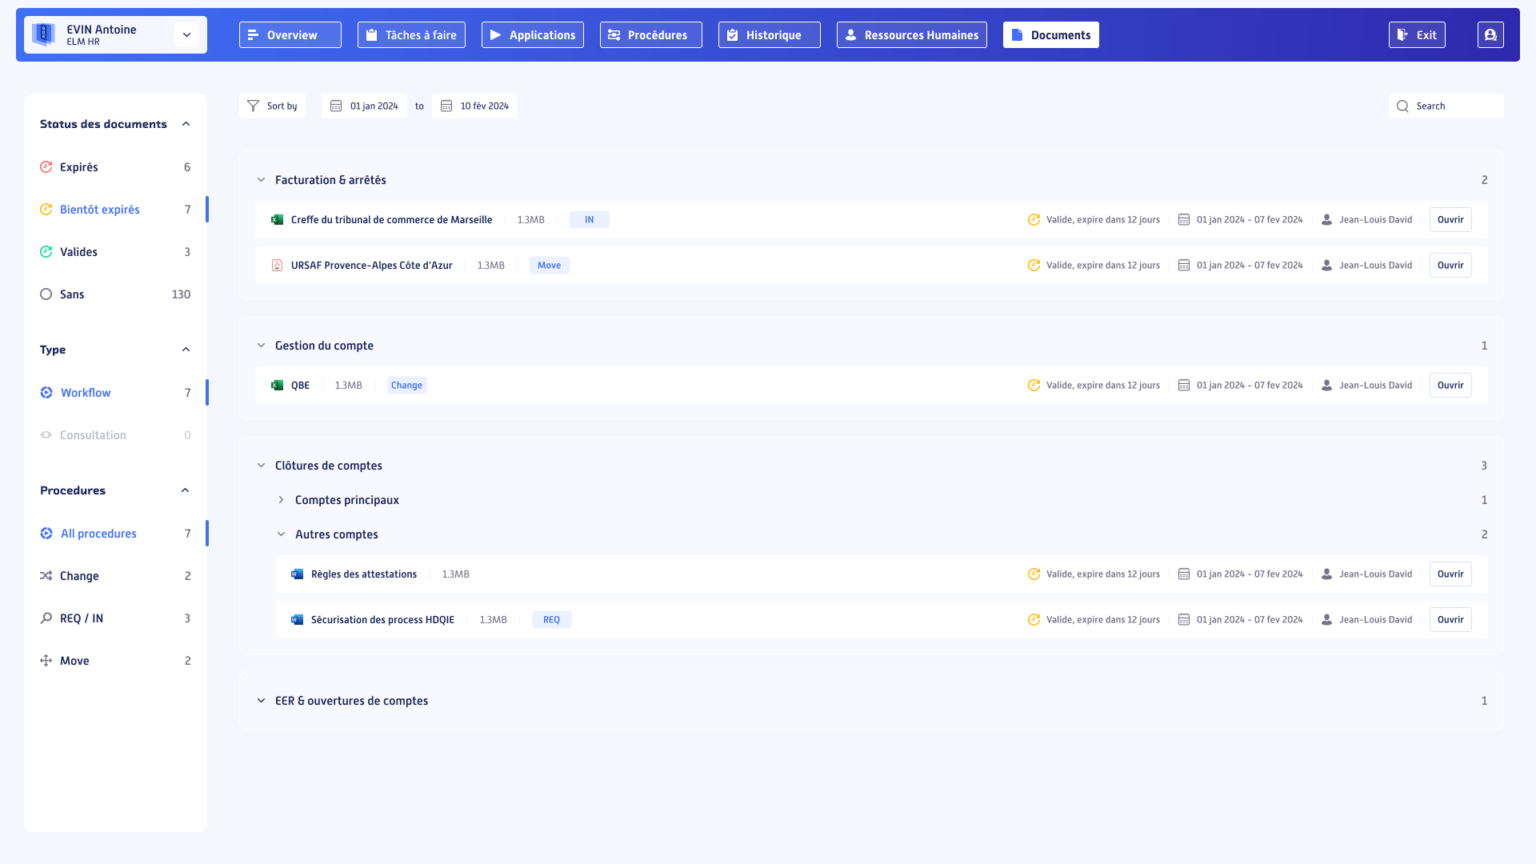Click the user profile icon in top-right corner
Viewport: 1536px width, 864px height.
pos(1490,34)
